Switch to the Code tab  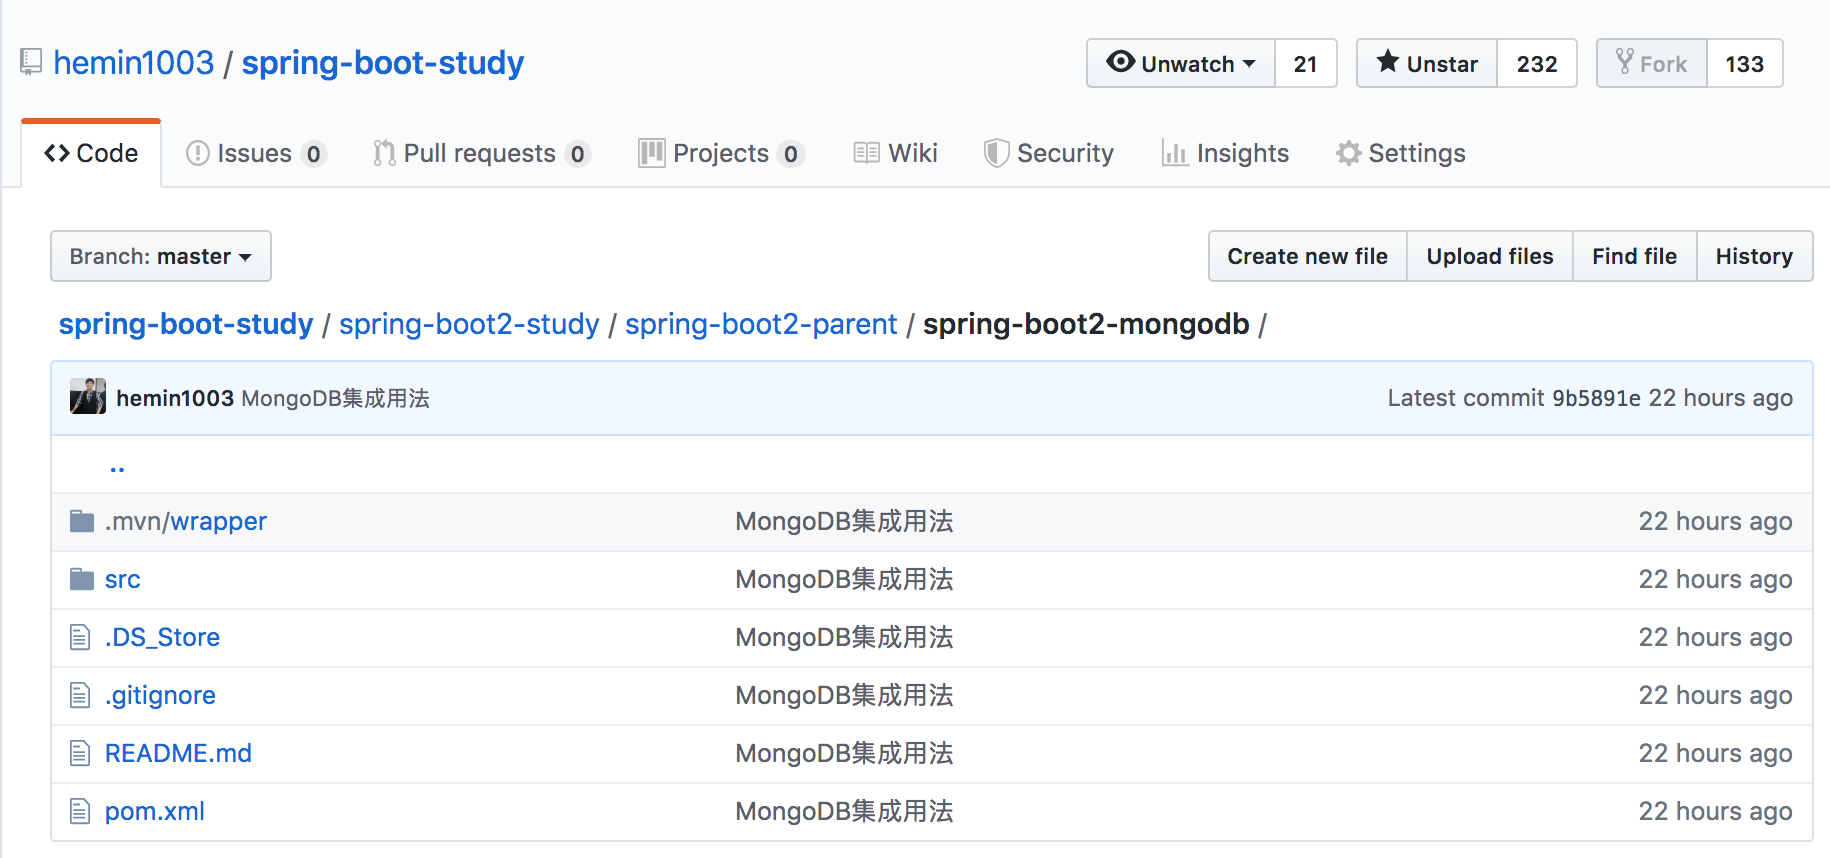click(91, 153)
